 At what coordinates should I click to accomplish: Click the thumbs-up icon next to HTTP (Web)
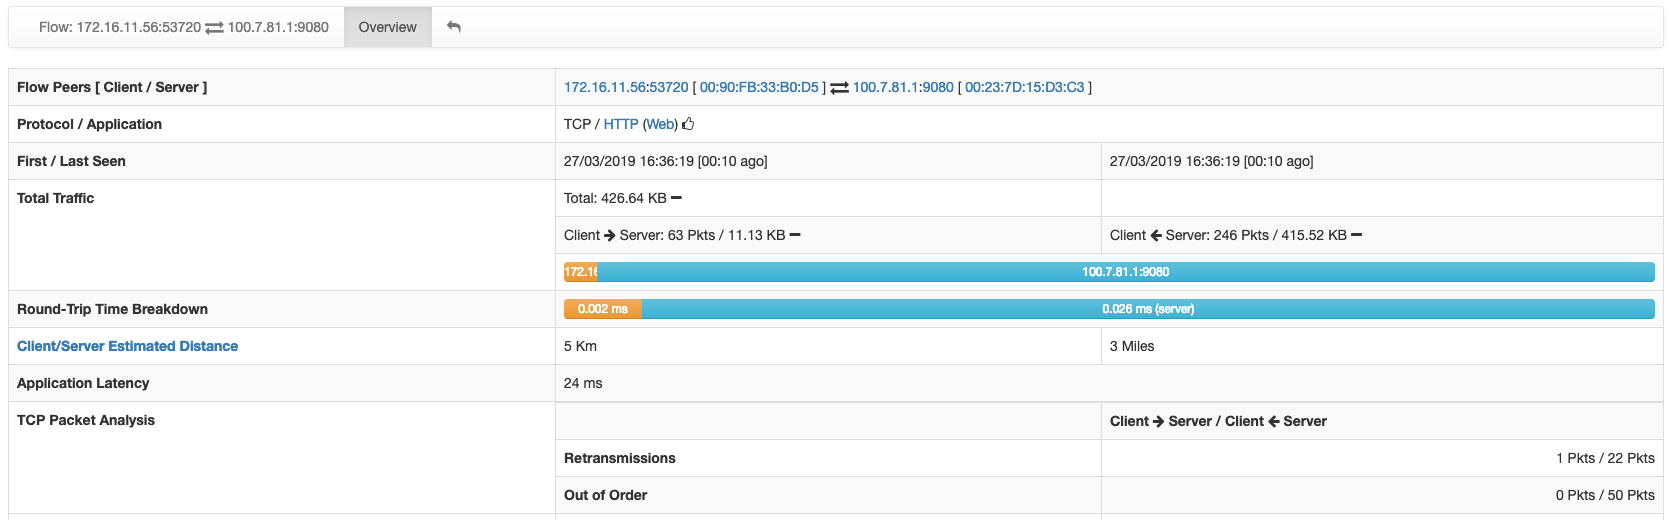click(688, 124)
